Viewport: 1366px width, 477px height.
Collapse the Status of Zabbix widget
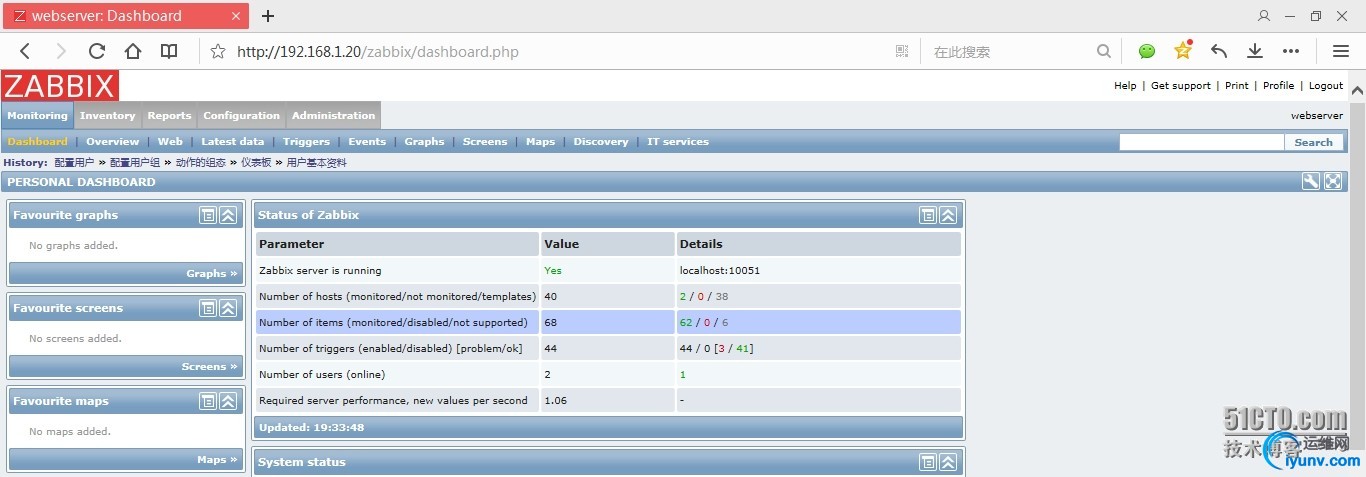tap(948, 215)
